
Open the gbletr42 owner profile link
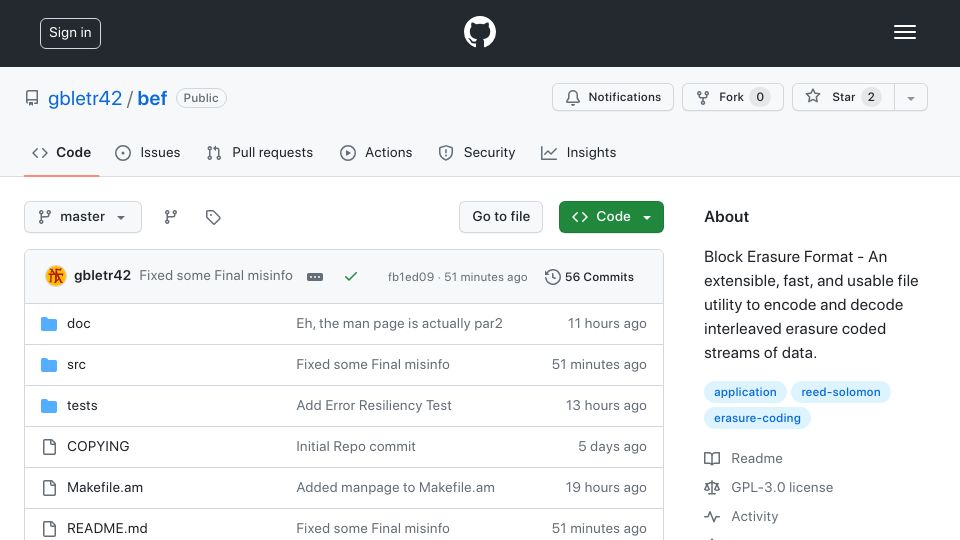[85, 98]
